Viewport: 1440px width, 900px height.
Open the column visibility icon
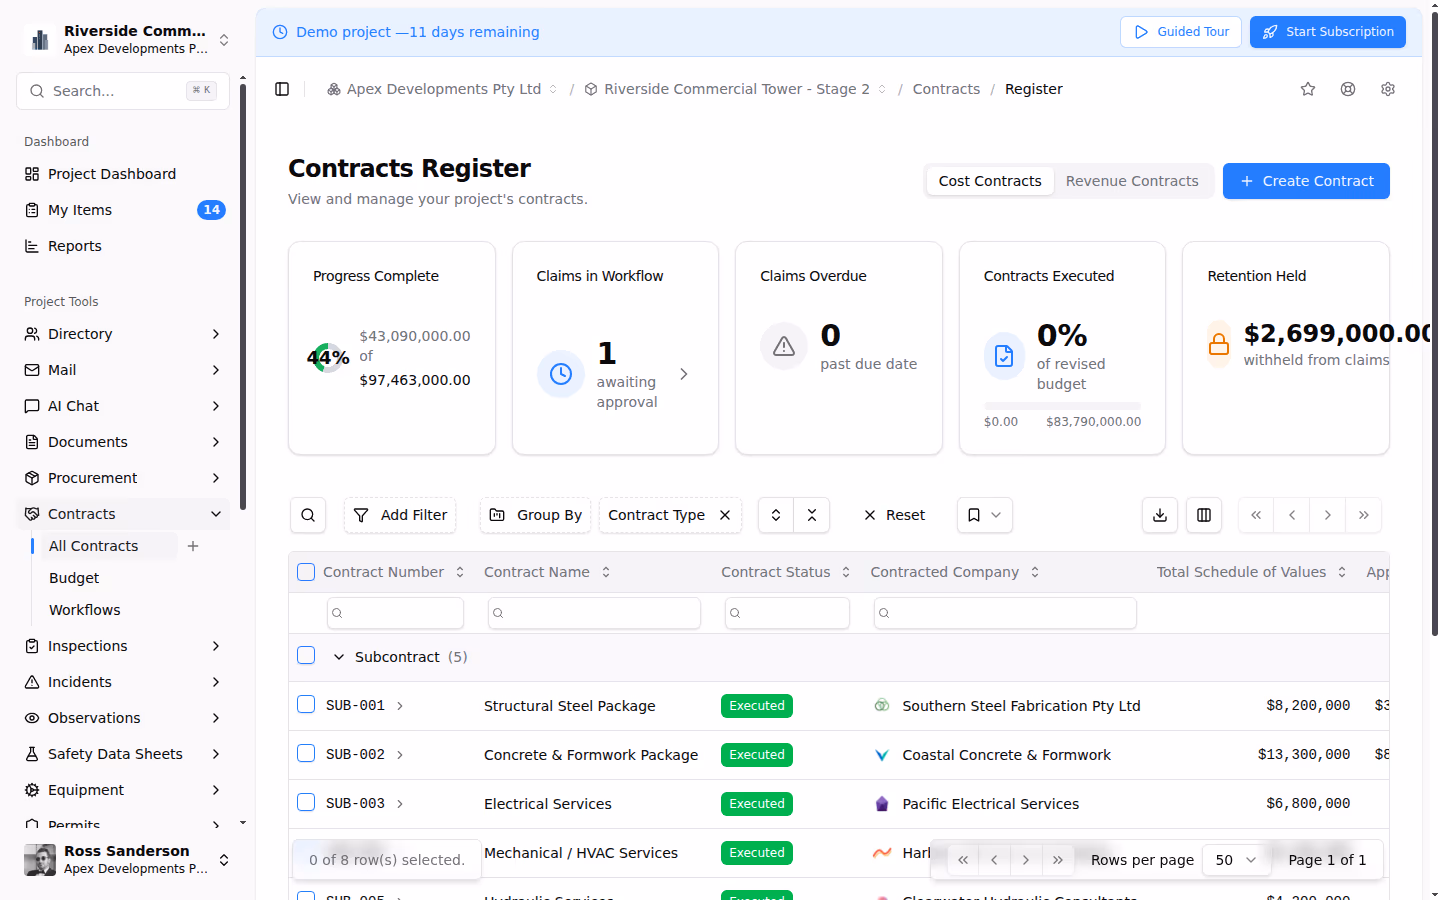coord(1203,515)
